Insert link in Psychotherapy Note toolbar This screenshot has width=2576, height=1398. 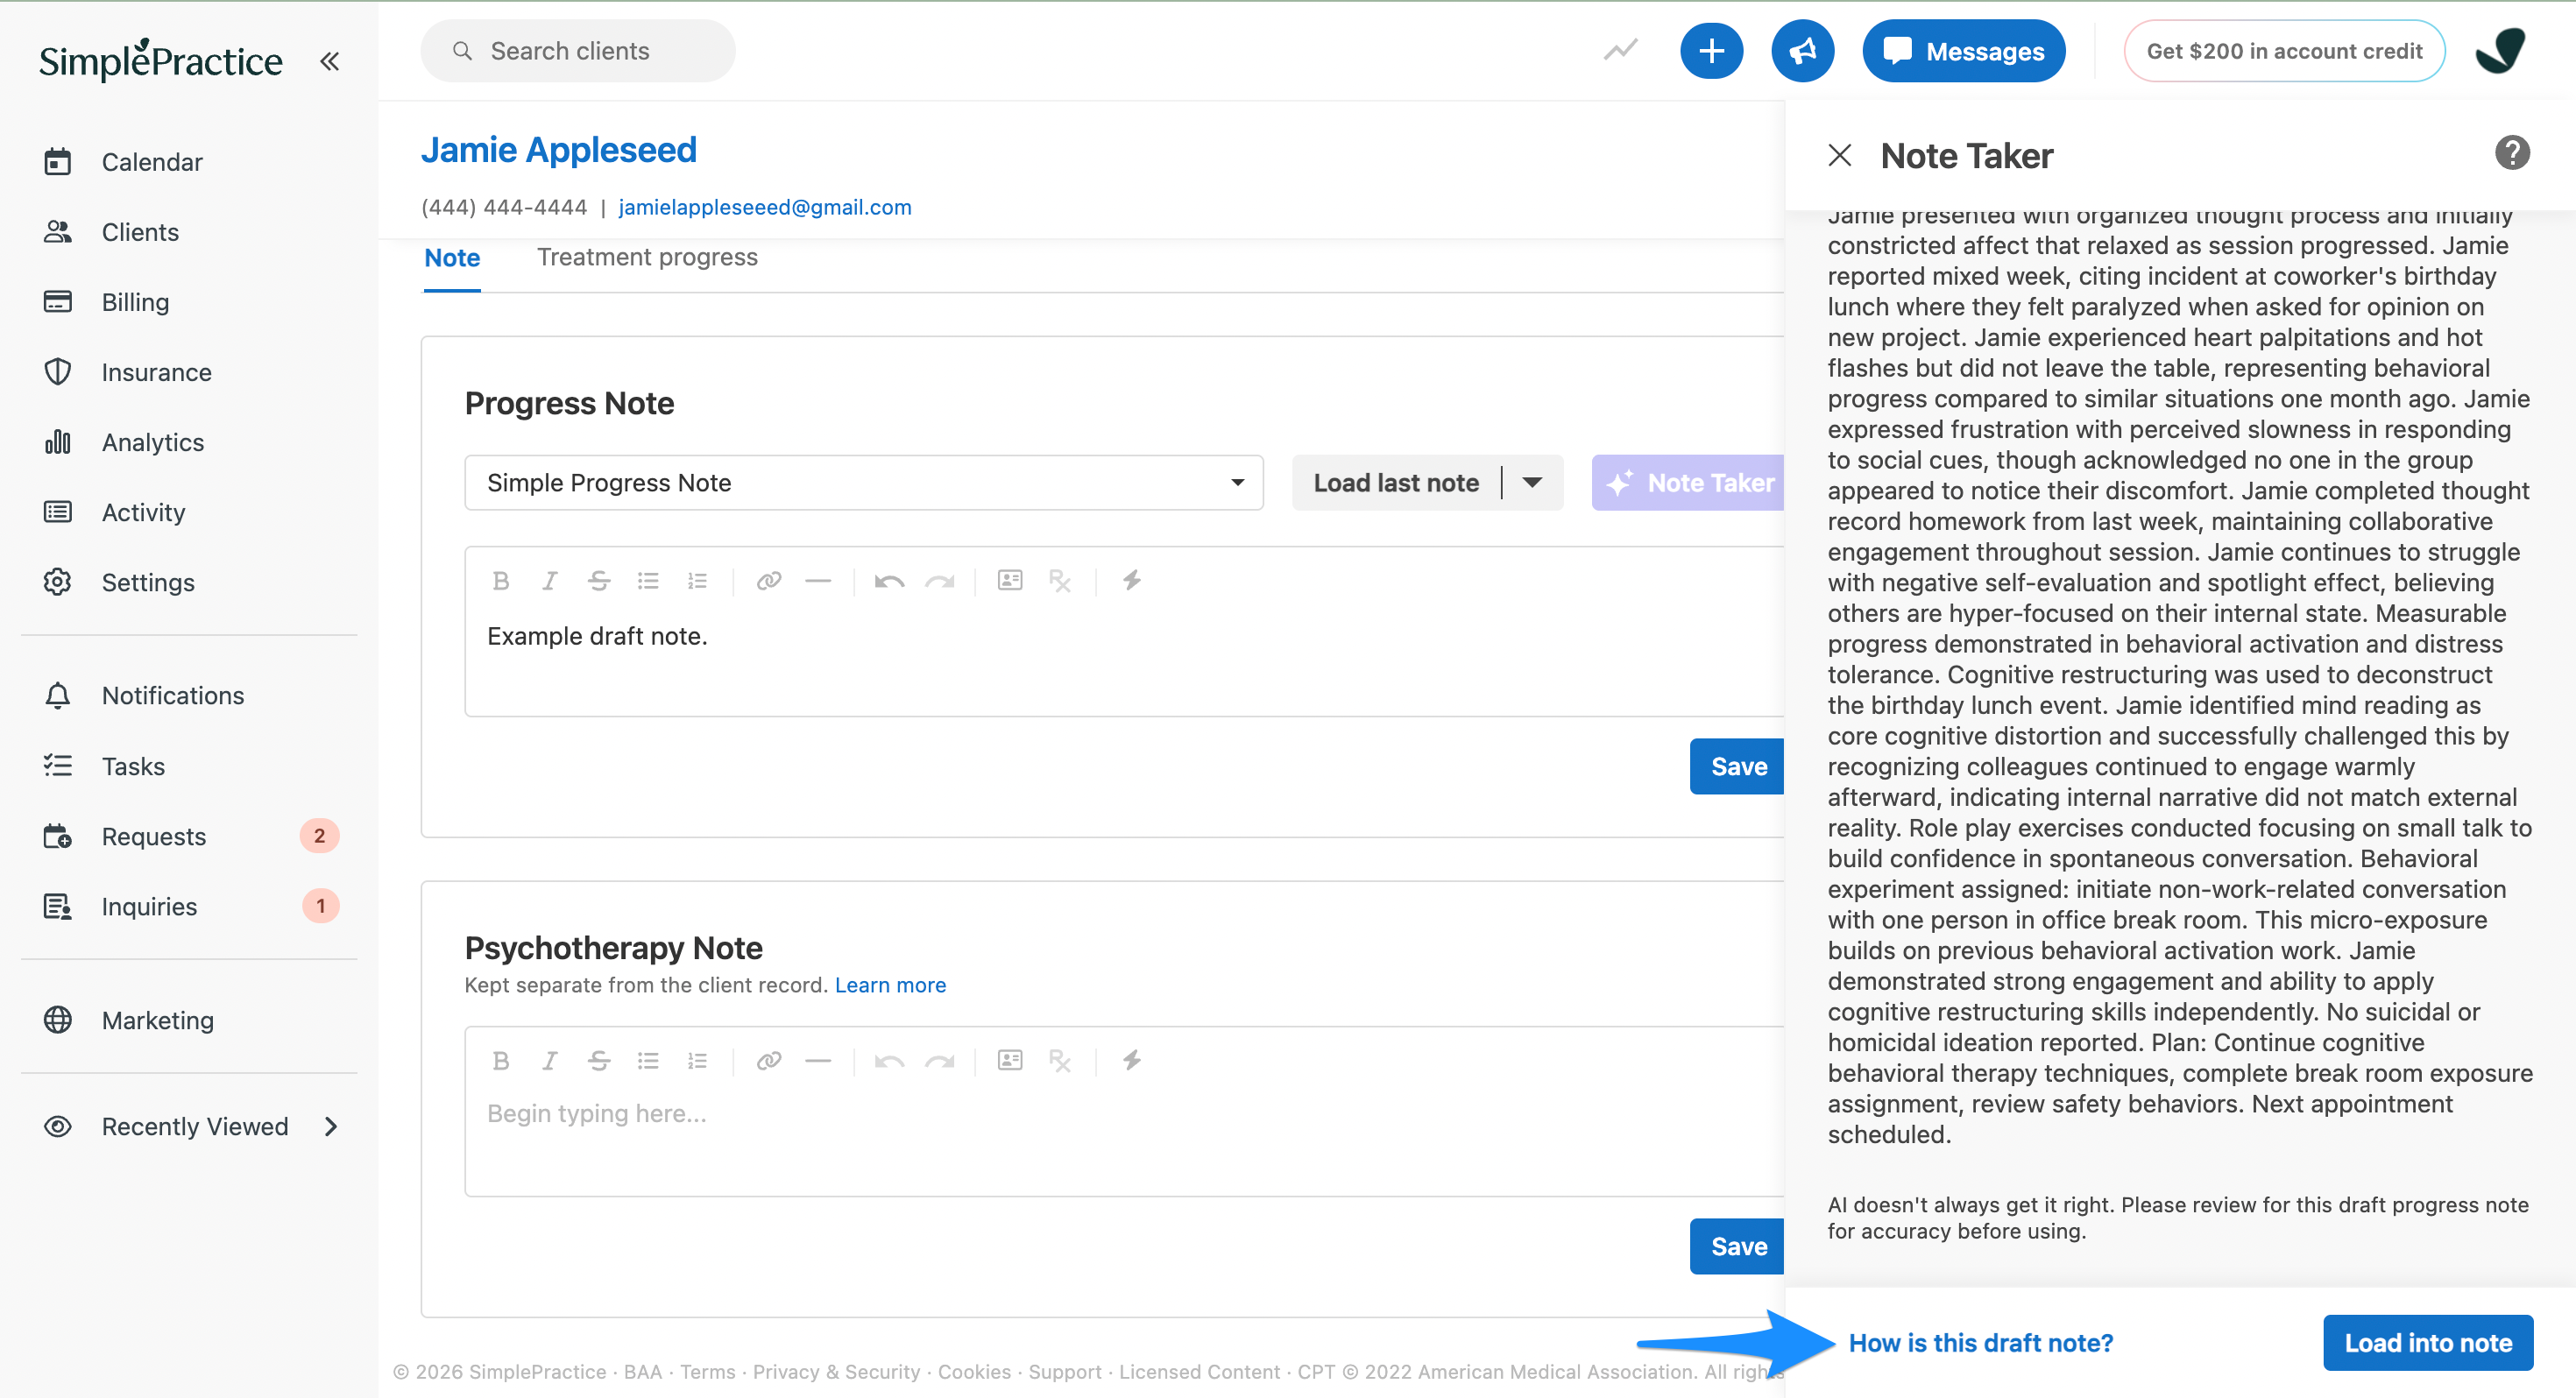(x=768, y=1061)
